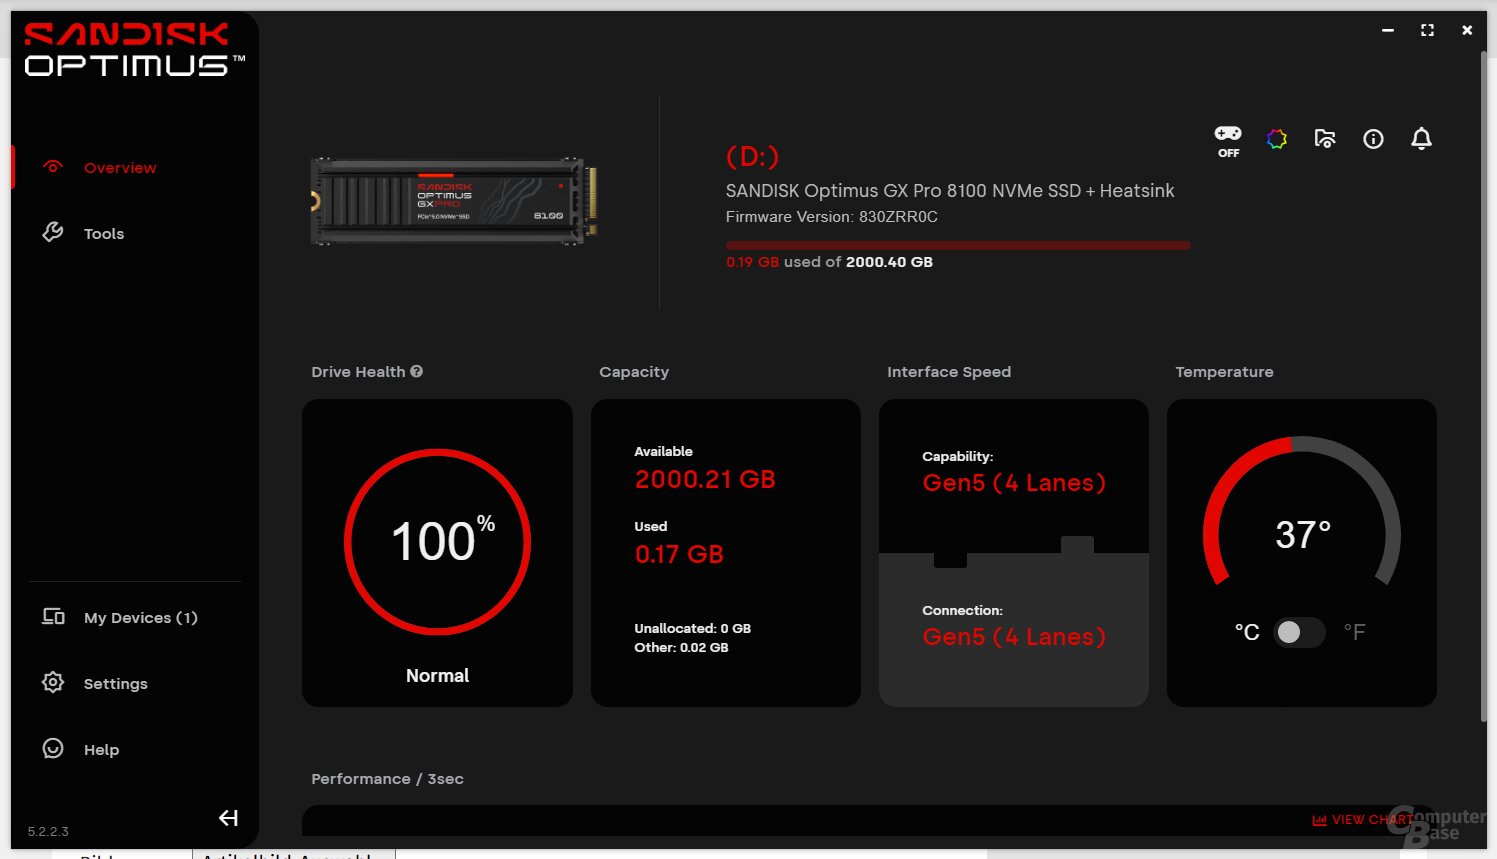Collapse the sidebar with arrow icon

pos(228,818)
